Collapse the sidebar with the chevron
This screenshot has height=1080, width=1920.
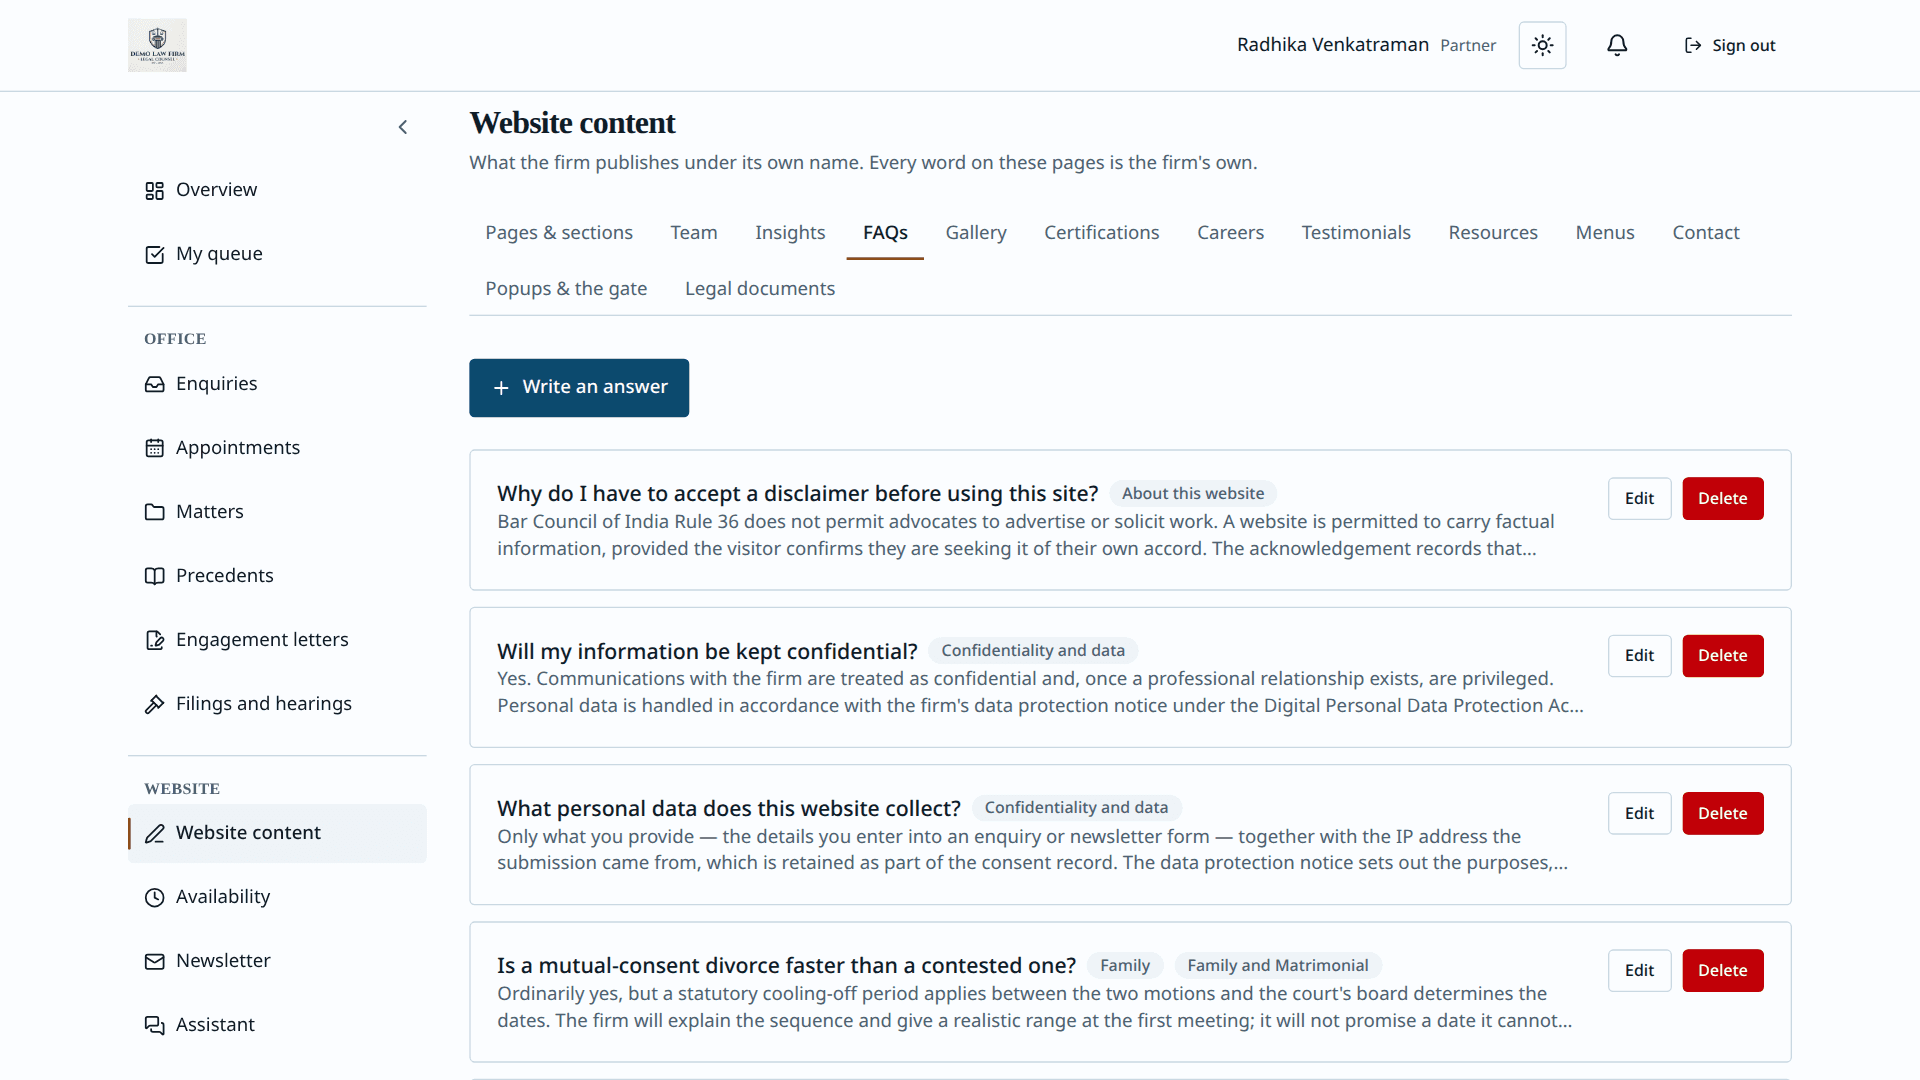[x=403, y=127]
